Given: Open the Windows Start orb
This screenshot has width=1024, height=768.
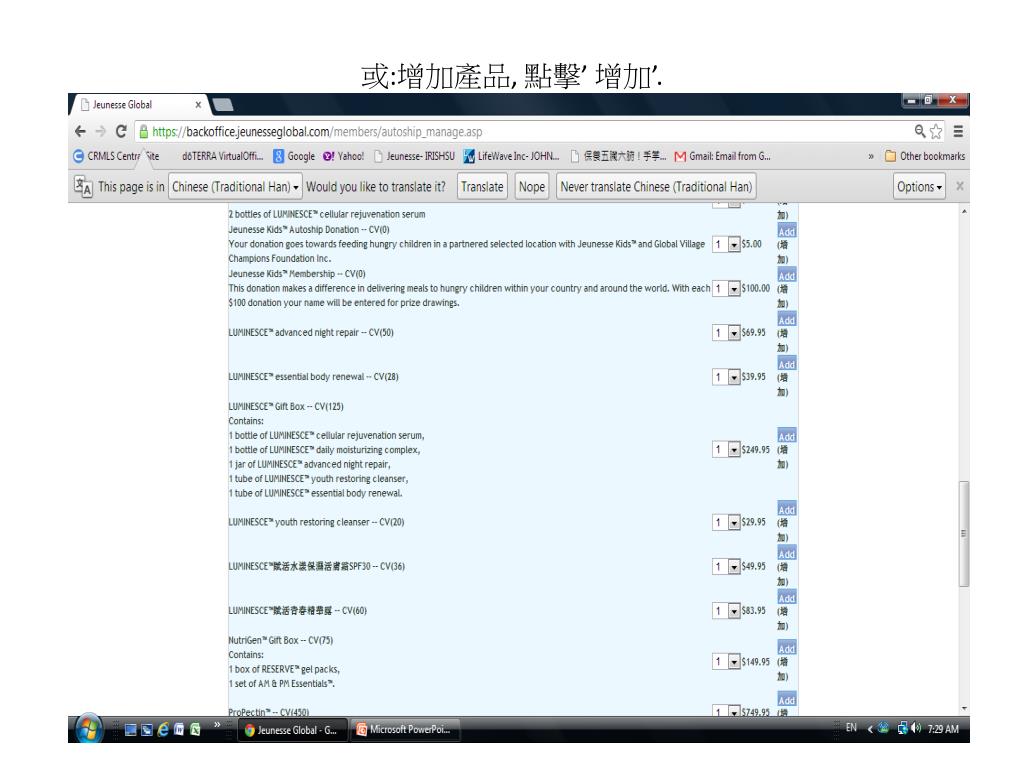Looking at the screenshot, I should tap(88, 728).
